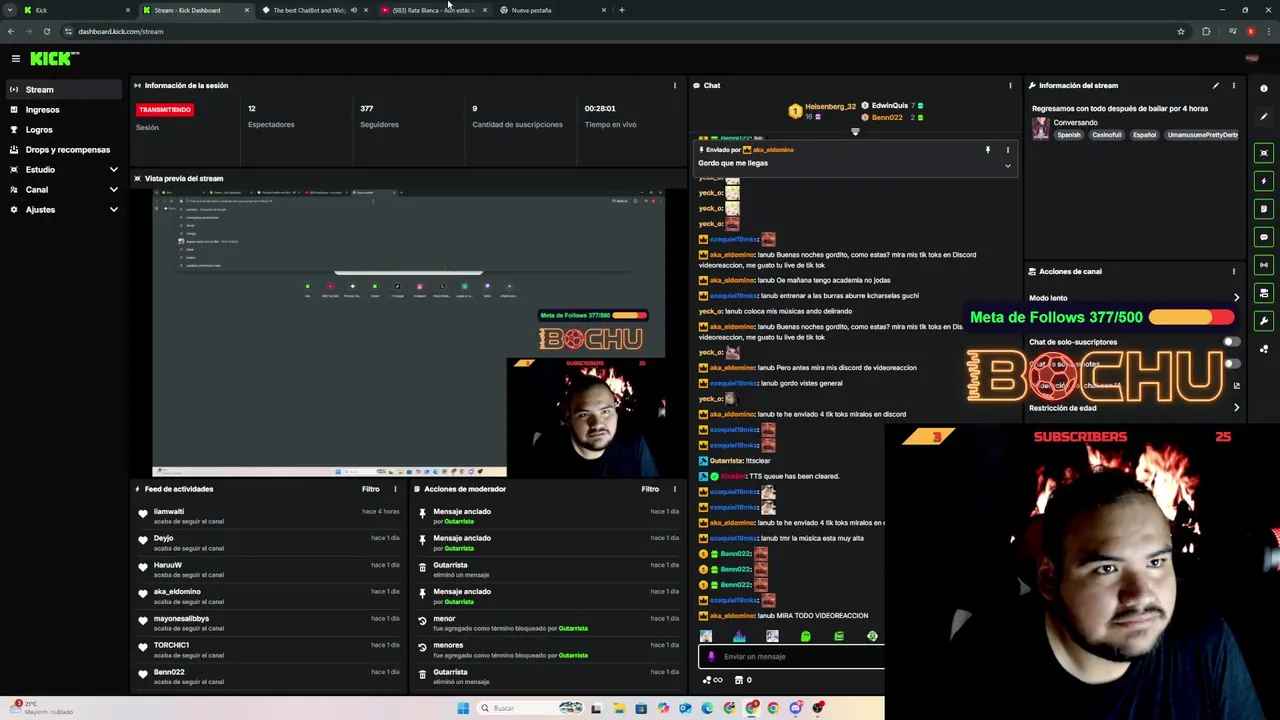The image size is (1280, 720).
Task: Switch to the Kick browser tab
Action: click(x=76, y=10)
